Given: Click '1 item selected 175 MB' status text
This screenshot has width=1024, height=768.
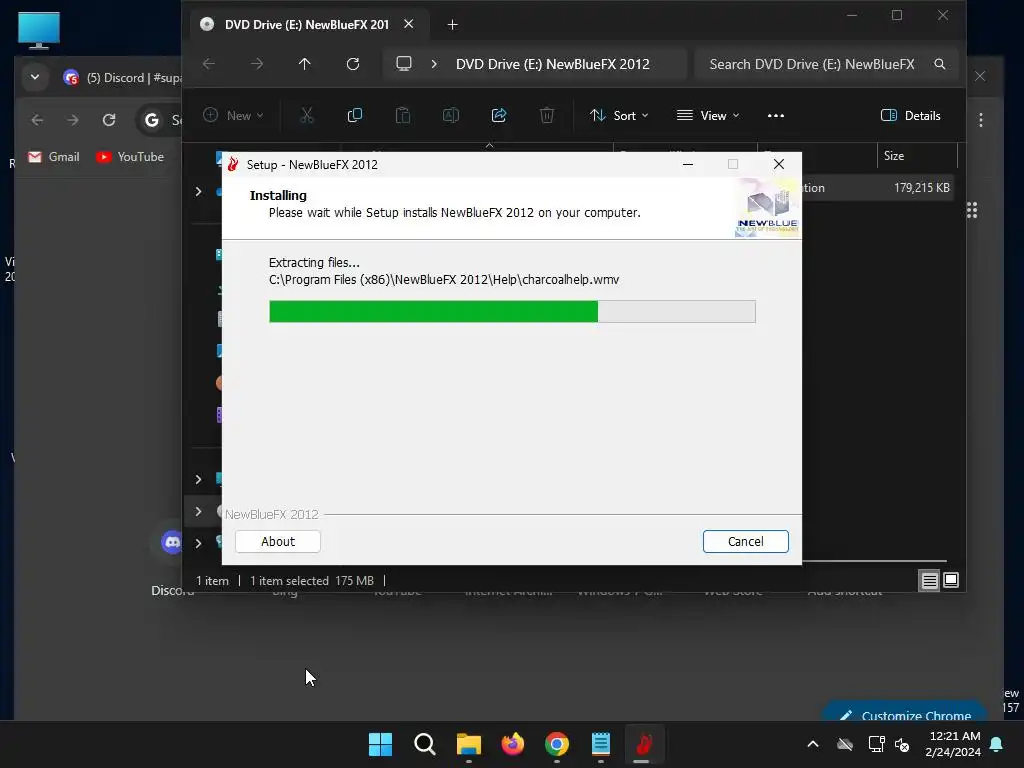Looking at the screenshot, I should coord(312,581).
